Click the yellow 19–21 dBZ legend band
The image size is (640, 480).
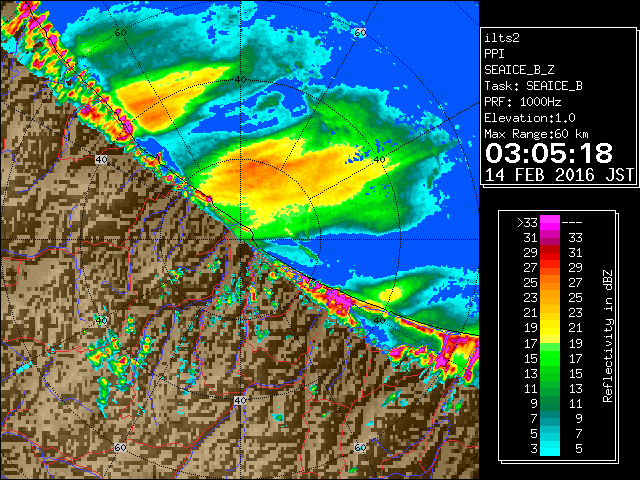tap(550, 328)
